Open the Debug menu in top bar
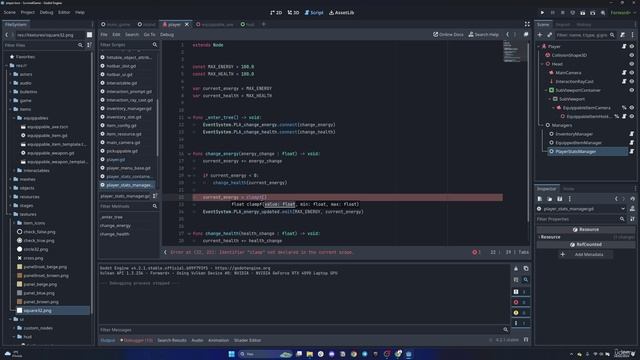 pyautogui.click(x=46, y=13)
